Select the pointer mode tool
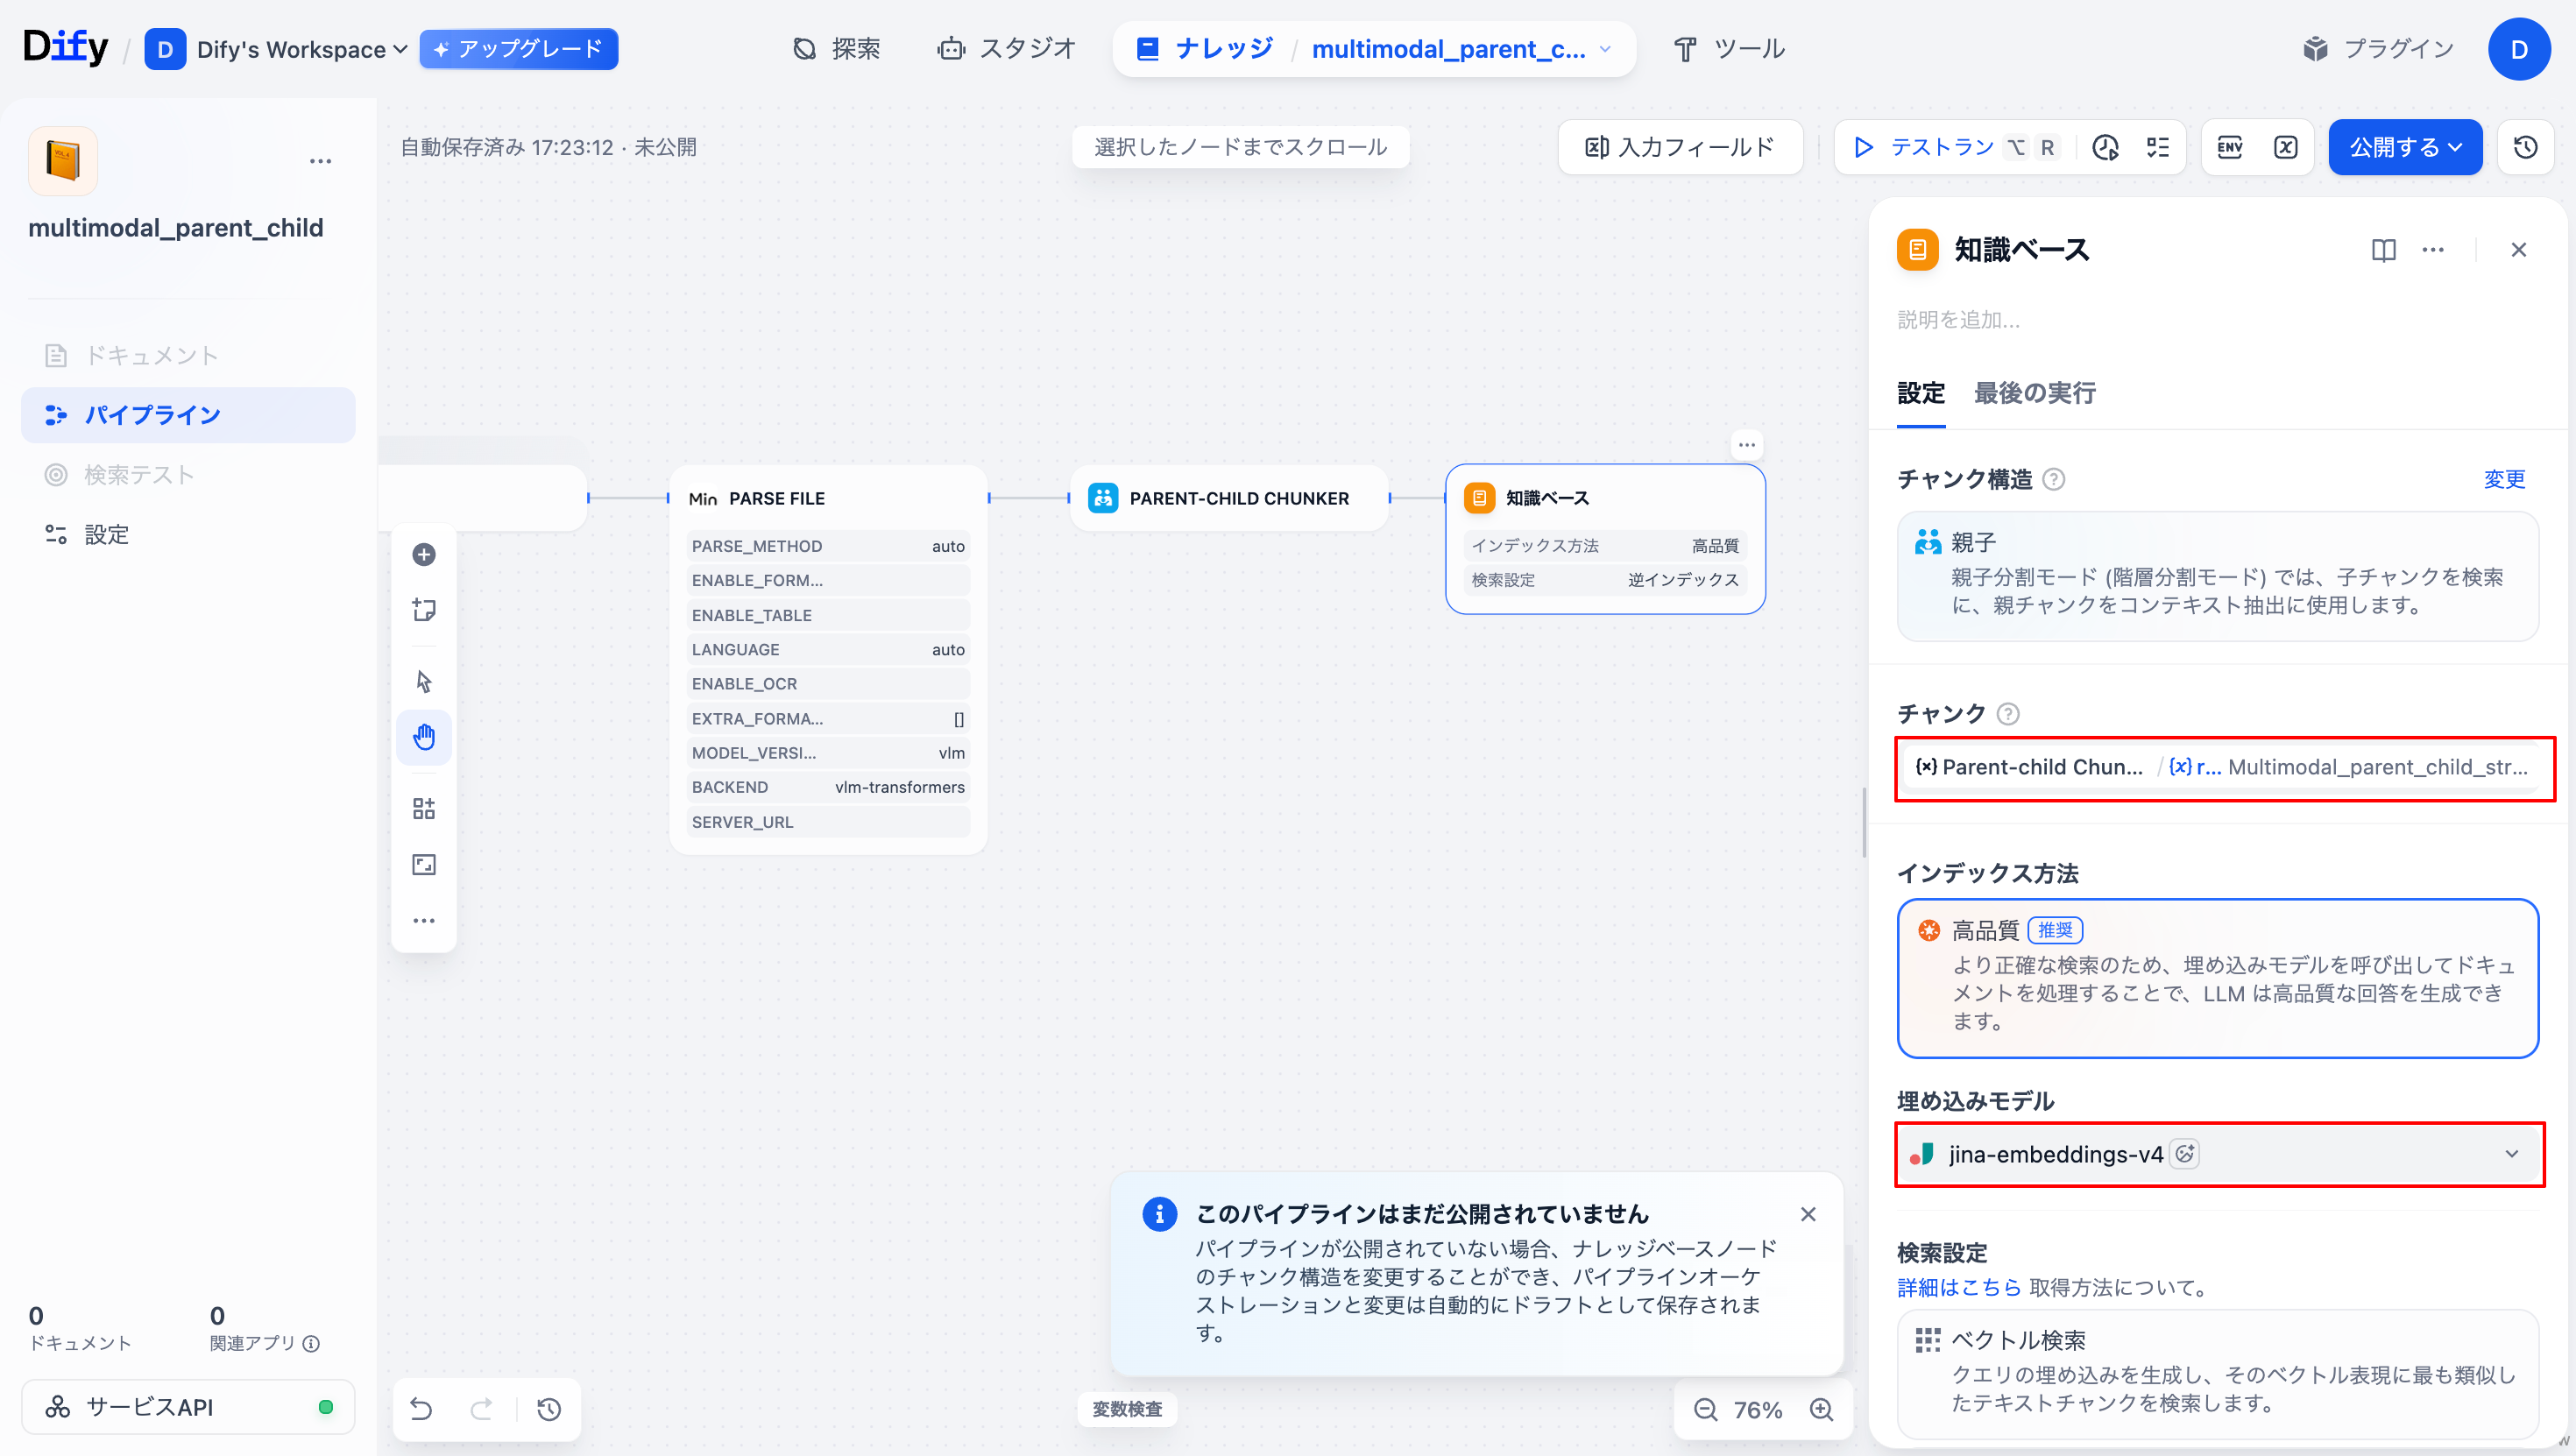2576x1456 pixels. pyautogui.click(x=424, y=681)
